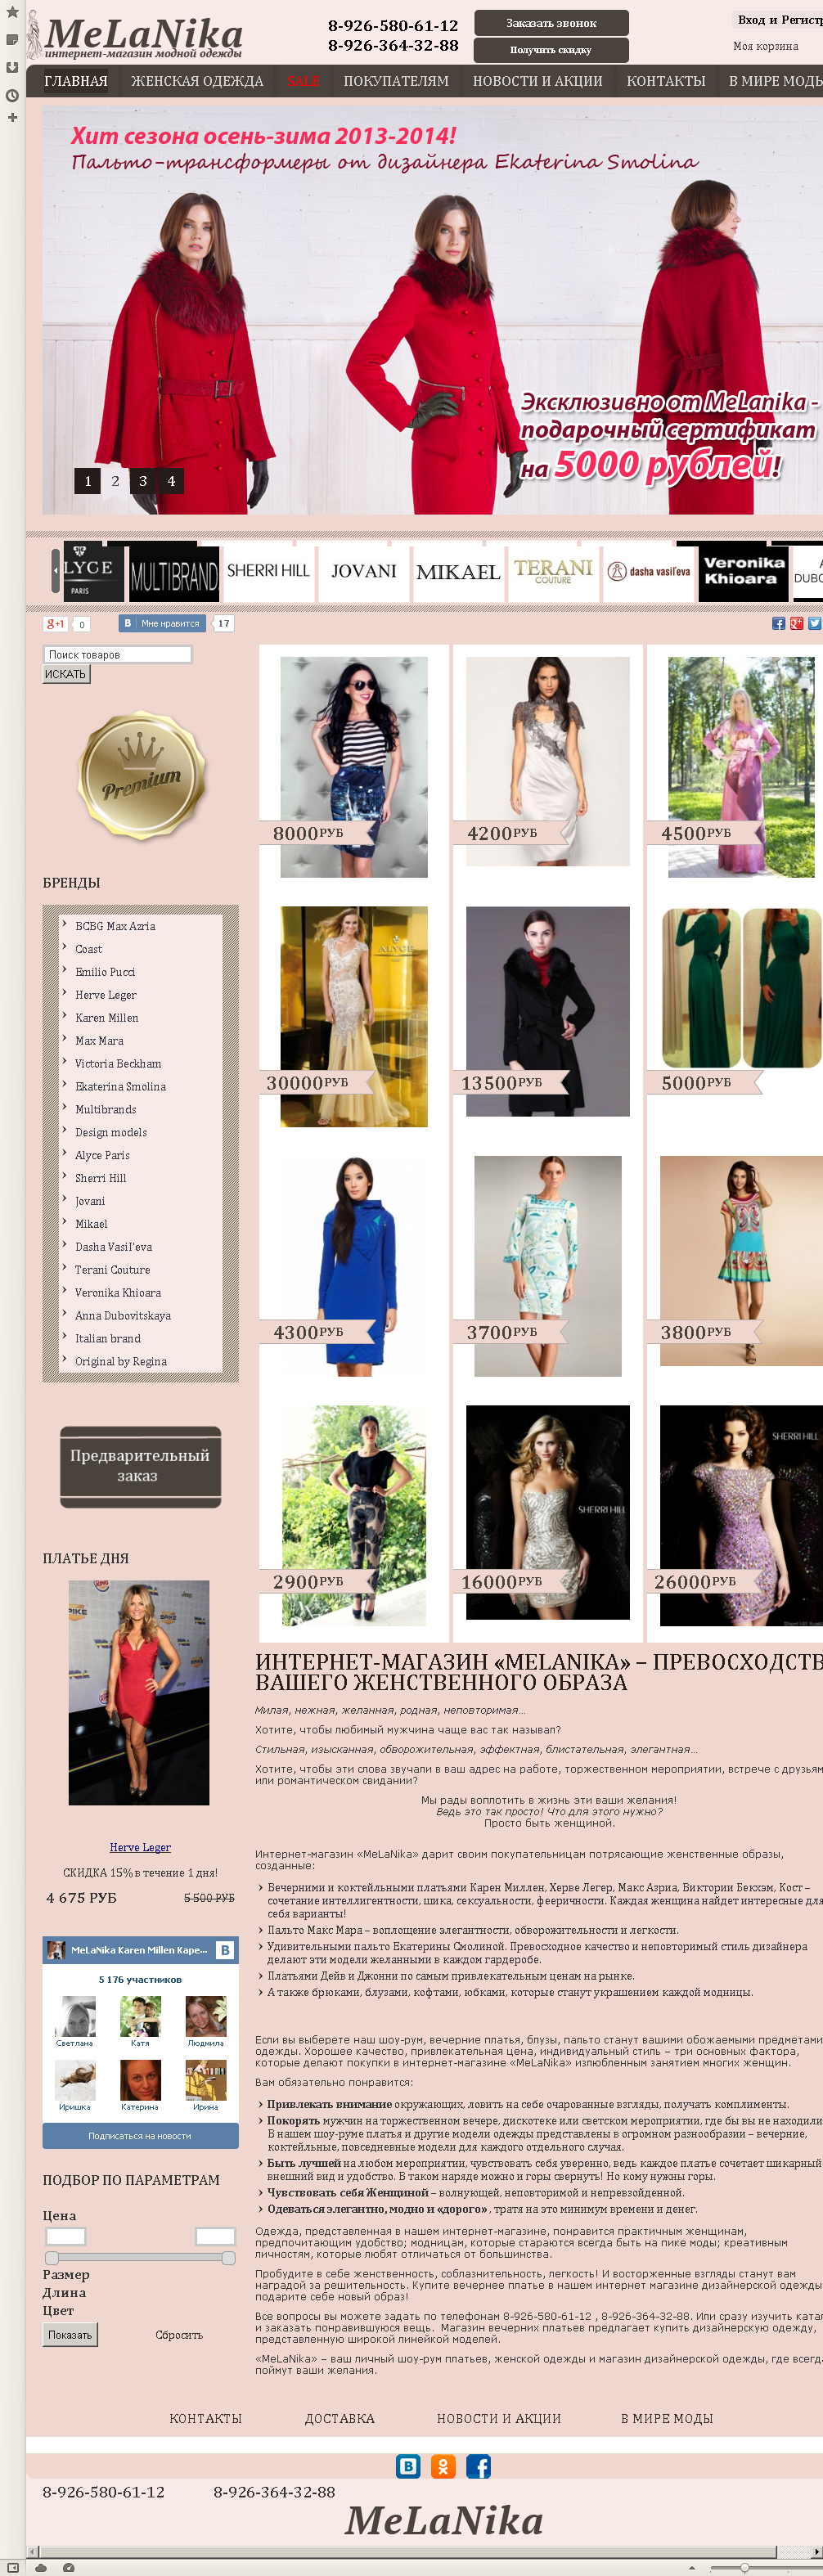
Task: Show banner slide 3
Action: [143, 481]
